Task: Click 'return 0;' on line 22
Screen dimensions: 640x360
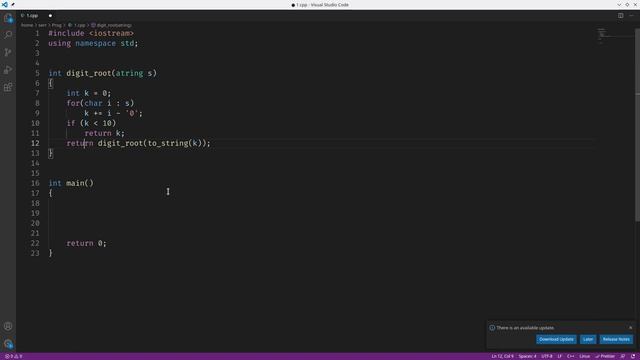Action: tap(87, 243)
